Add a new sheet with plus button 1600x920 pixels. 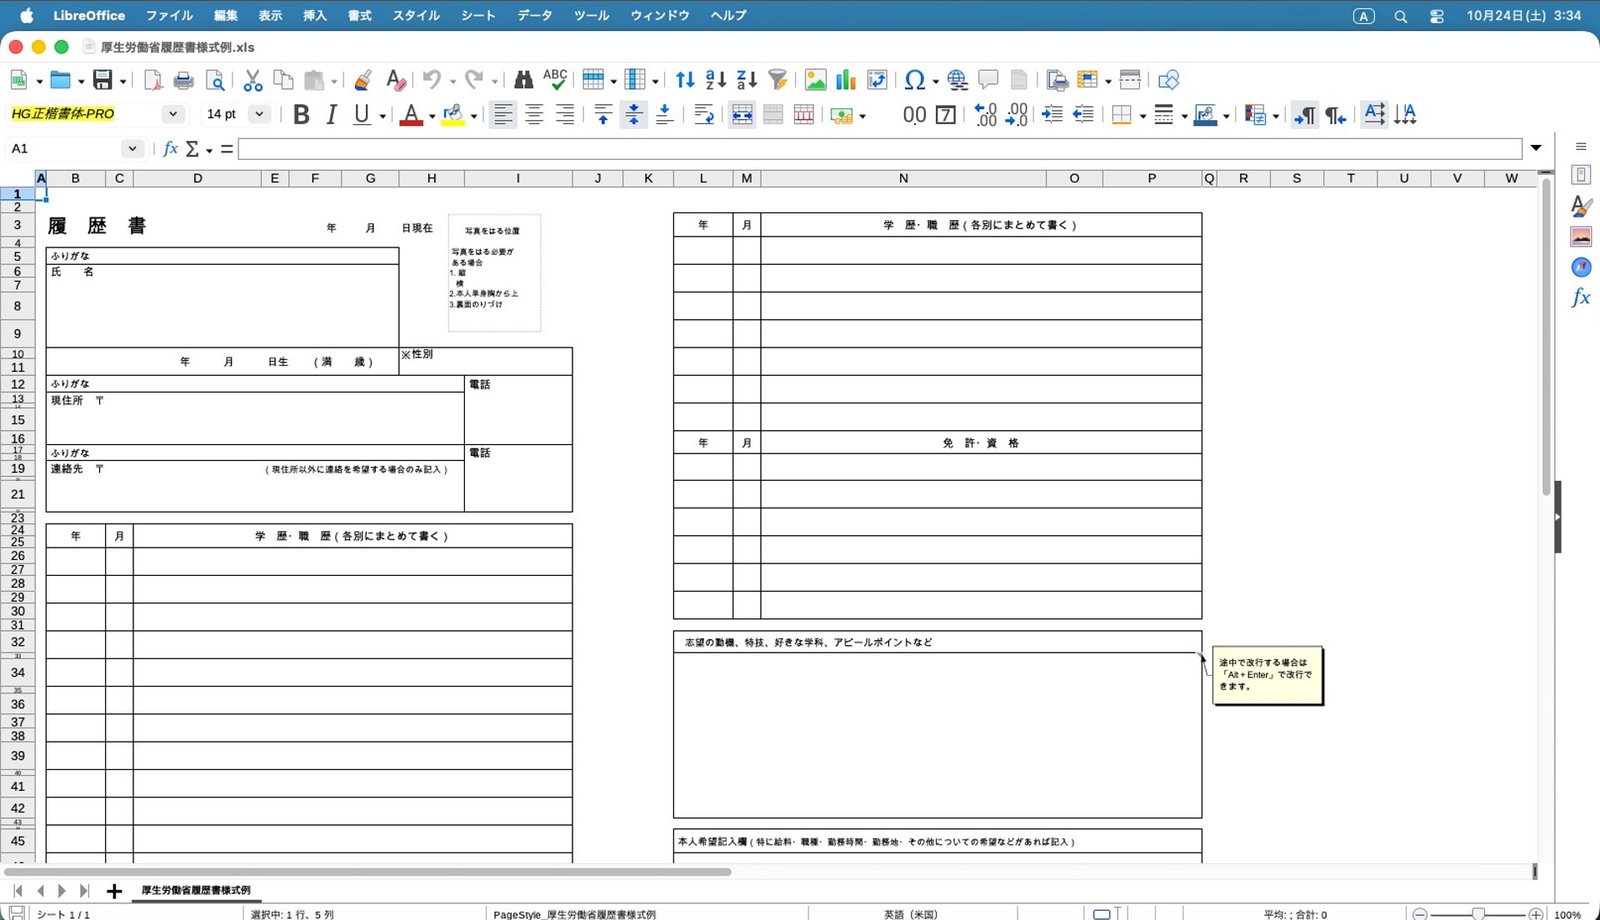[114, 891]
